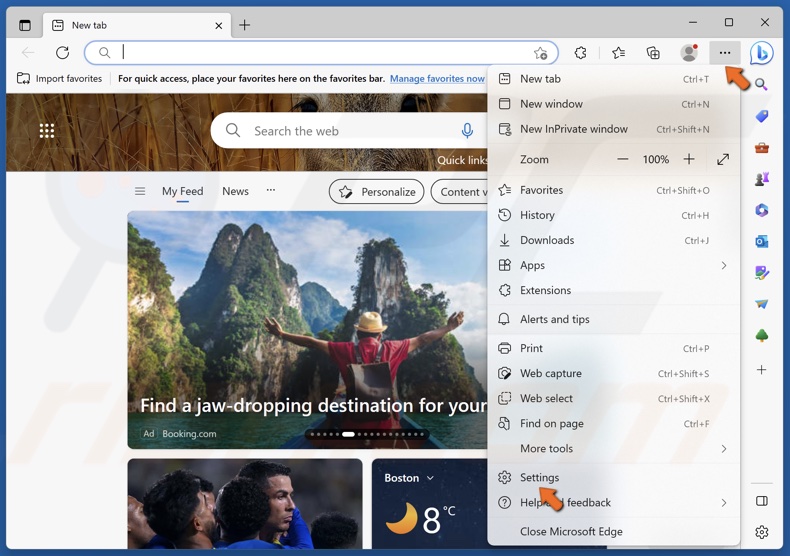
Task: Open the Extensions puzzle icon in toolbar
Action: pyautogui.click(x=580, y=53)
